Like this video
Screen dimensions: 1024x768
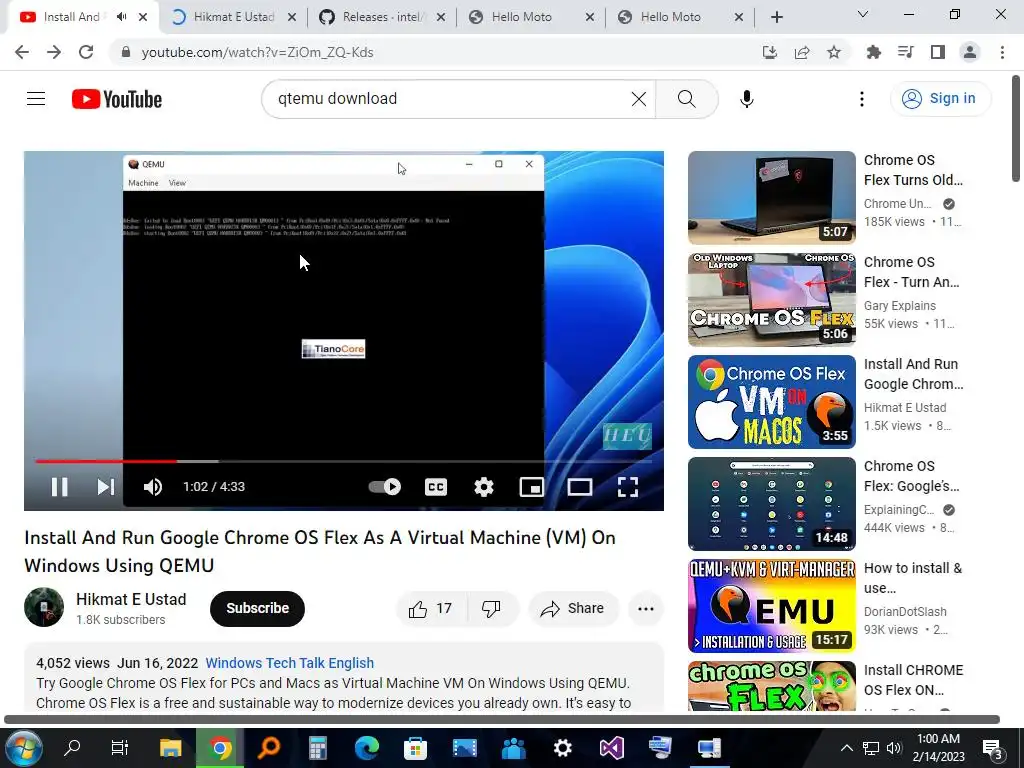click(x=431, y=609)
